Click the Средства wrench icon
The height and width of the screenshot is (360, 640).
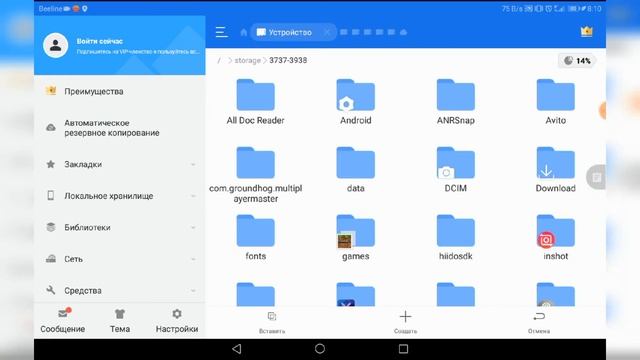[x=51, y=290]
